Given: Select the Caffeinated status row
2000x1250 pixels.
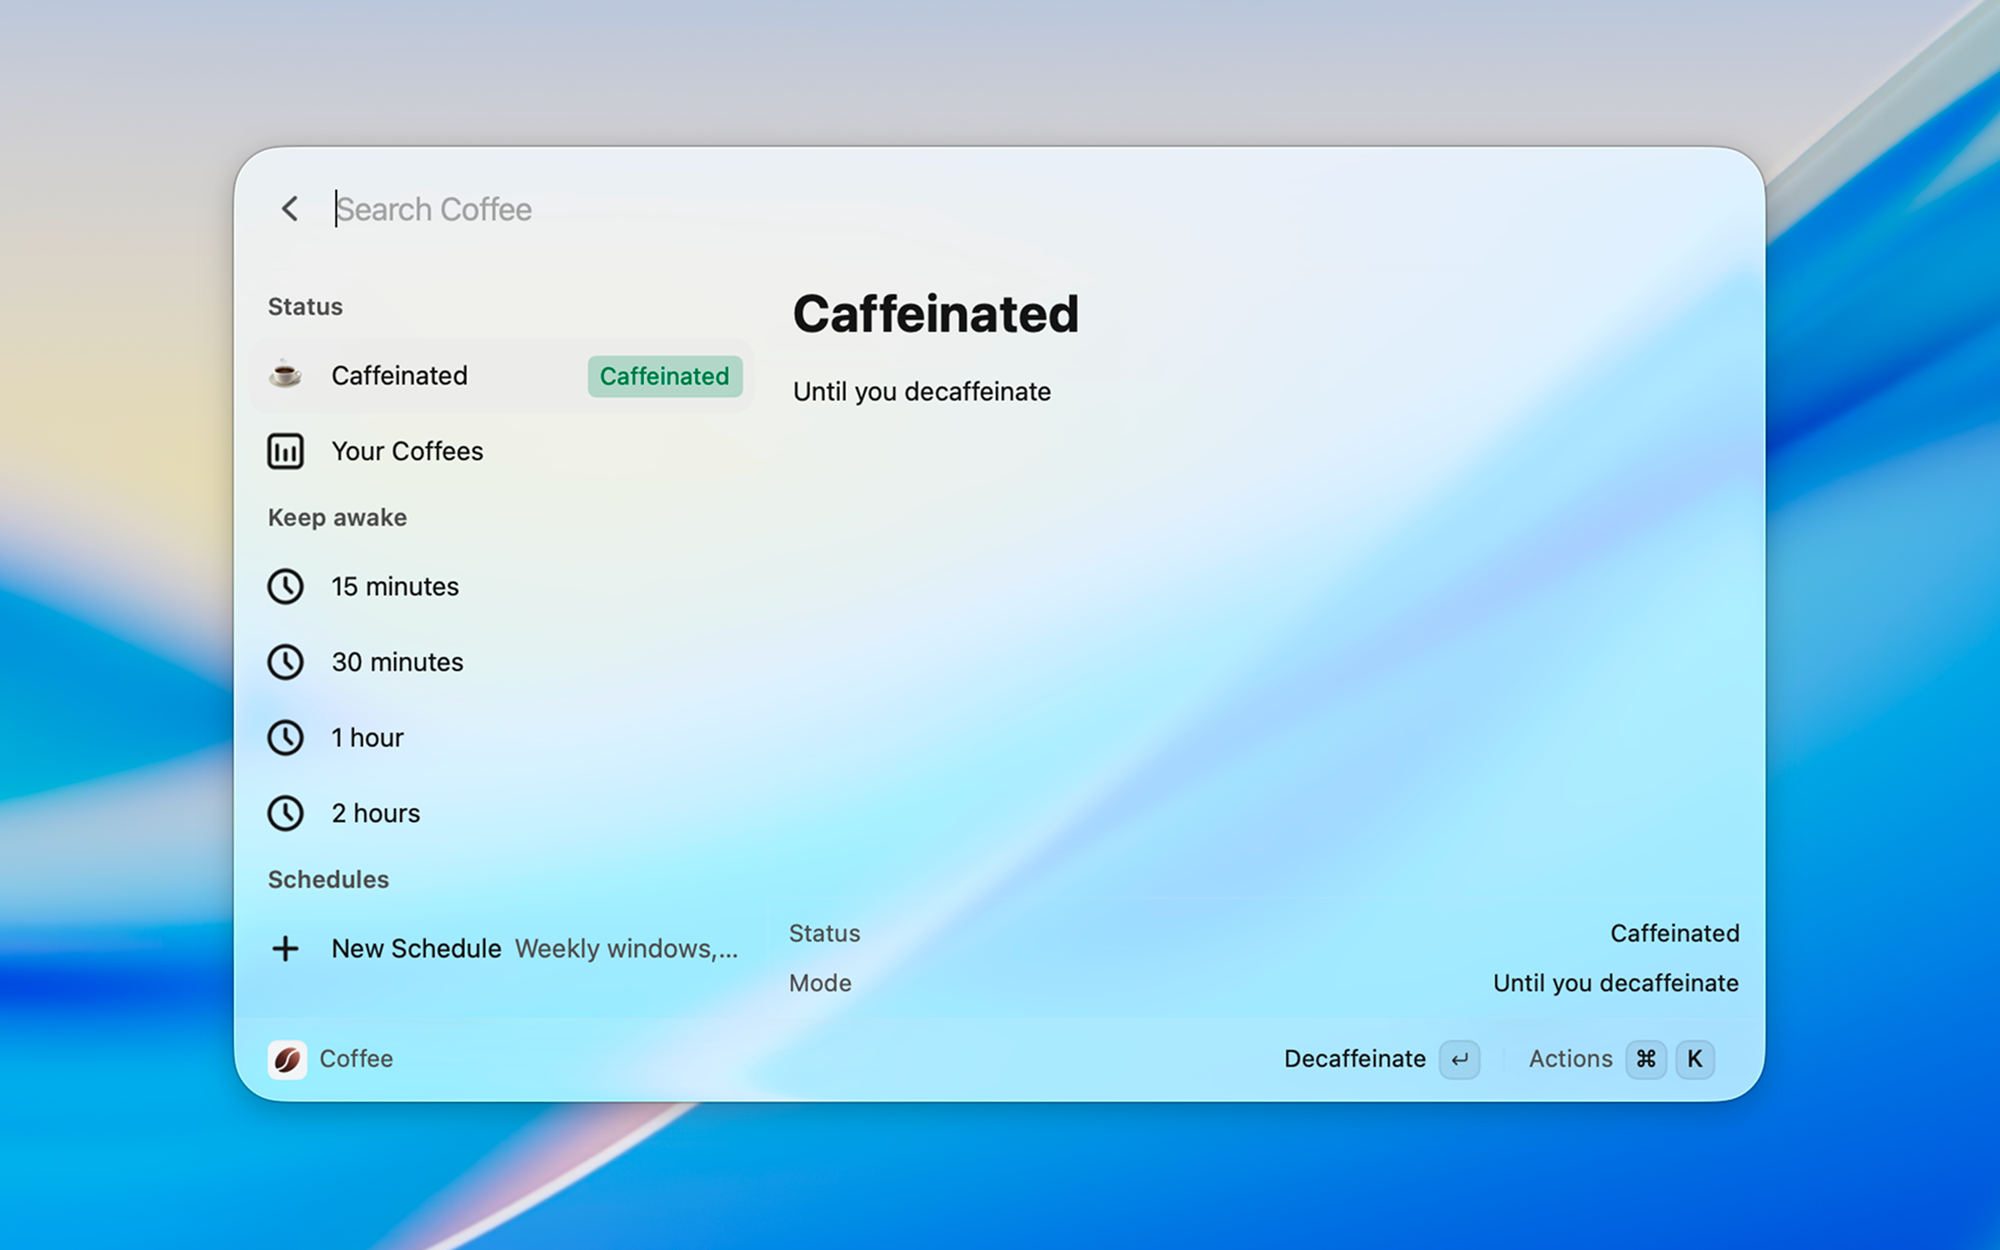Looking at the screenshot, I should [x=500, y=376].
